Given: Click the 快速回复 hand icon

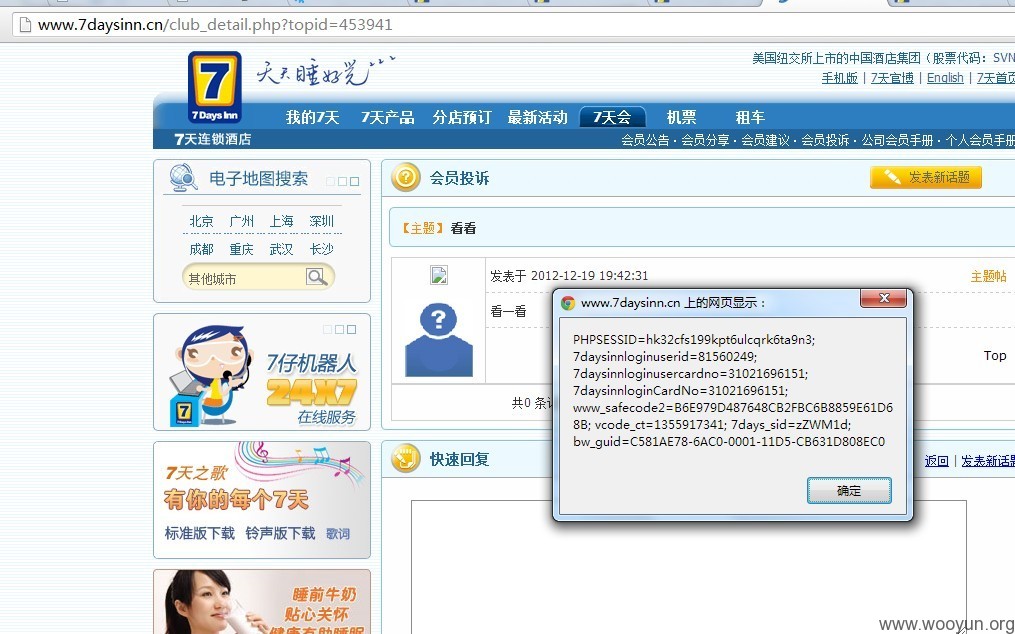Looking at the screenshot, I should (406, 459).
